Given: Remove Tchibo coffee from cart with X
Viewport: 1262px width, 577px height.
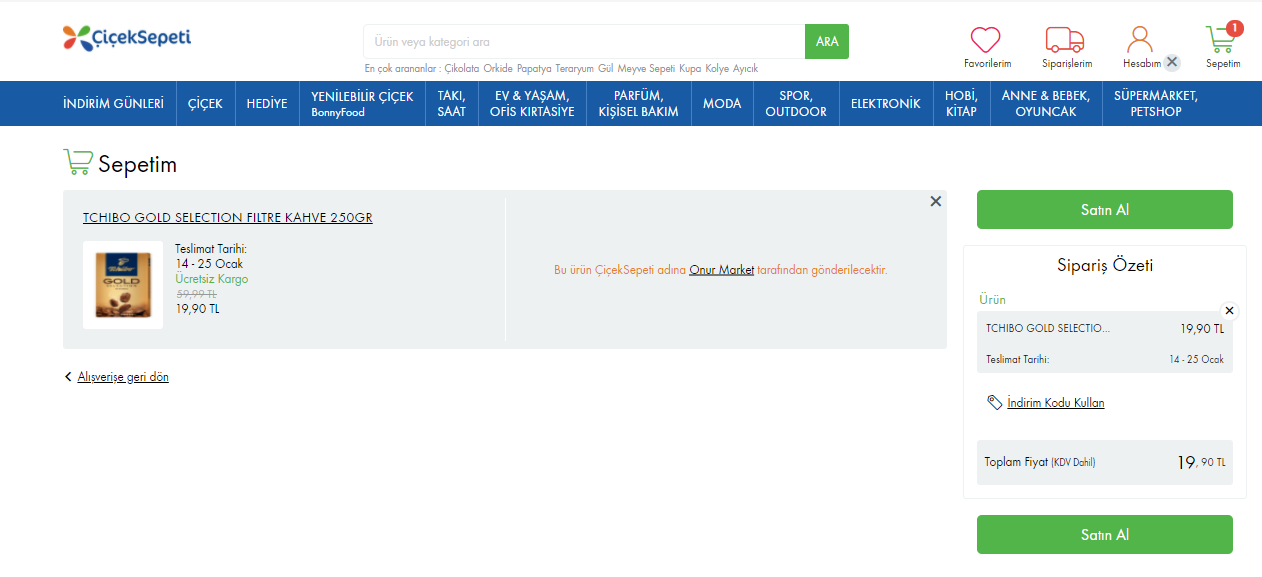Looking at the screenshot, I should tap(936, 201).
